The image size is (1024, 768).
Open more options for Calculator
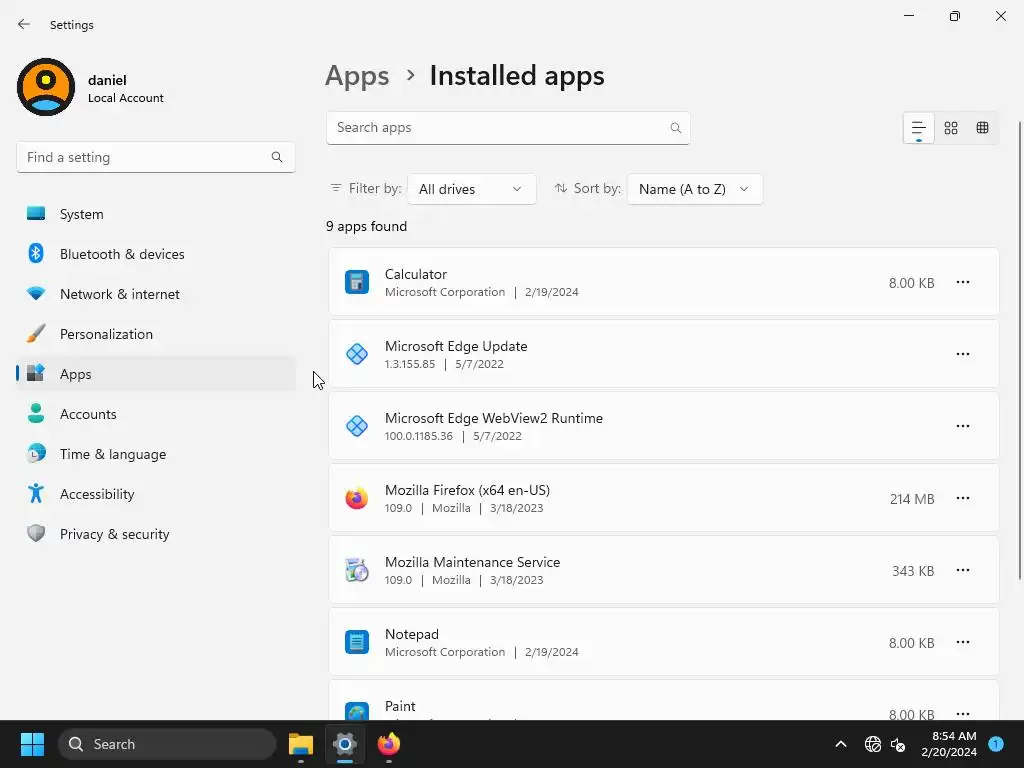963,283
